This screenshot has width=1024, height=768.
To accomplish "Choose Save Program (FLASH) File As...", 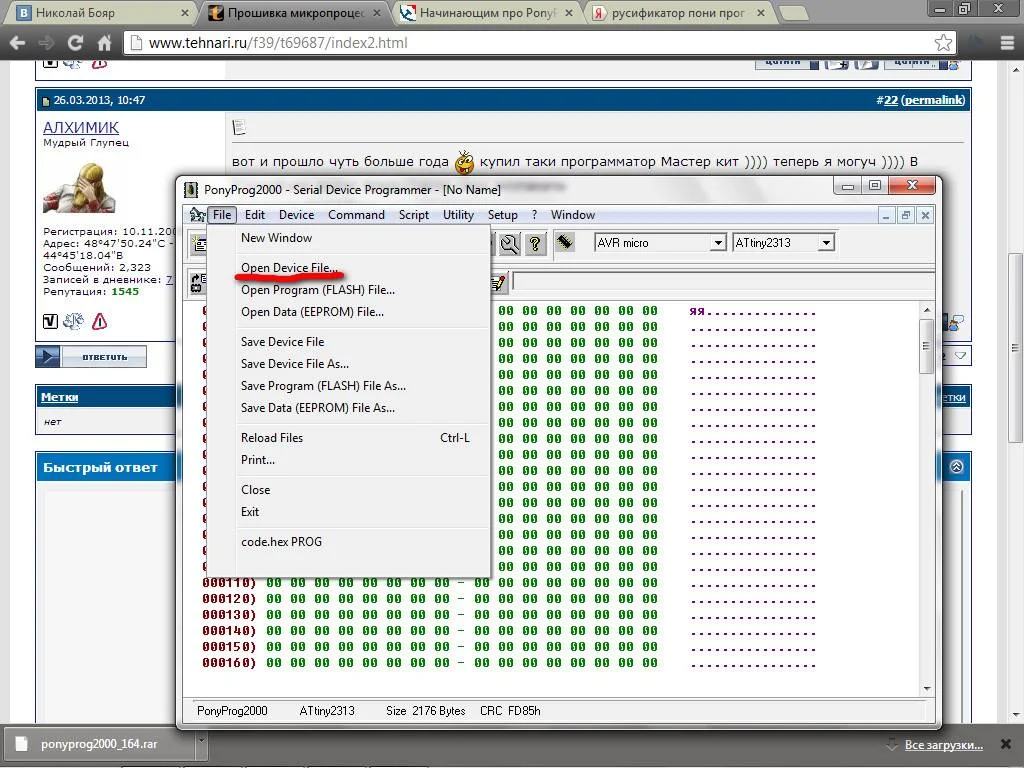I will click(349, 386).
